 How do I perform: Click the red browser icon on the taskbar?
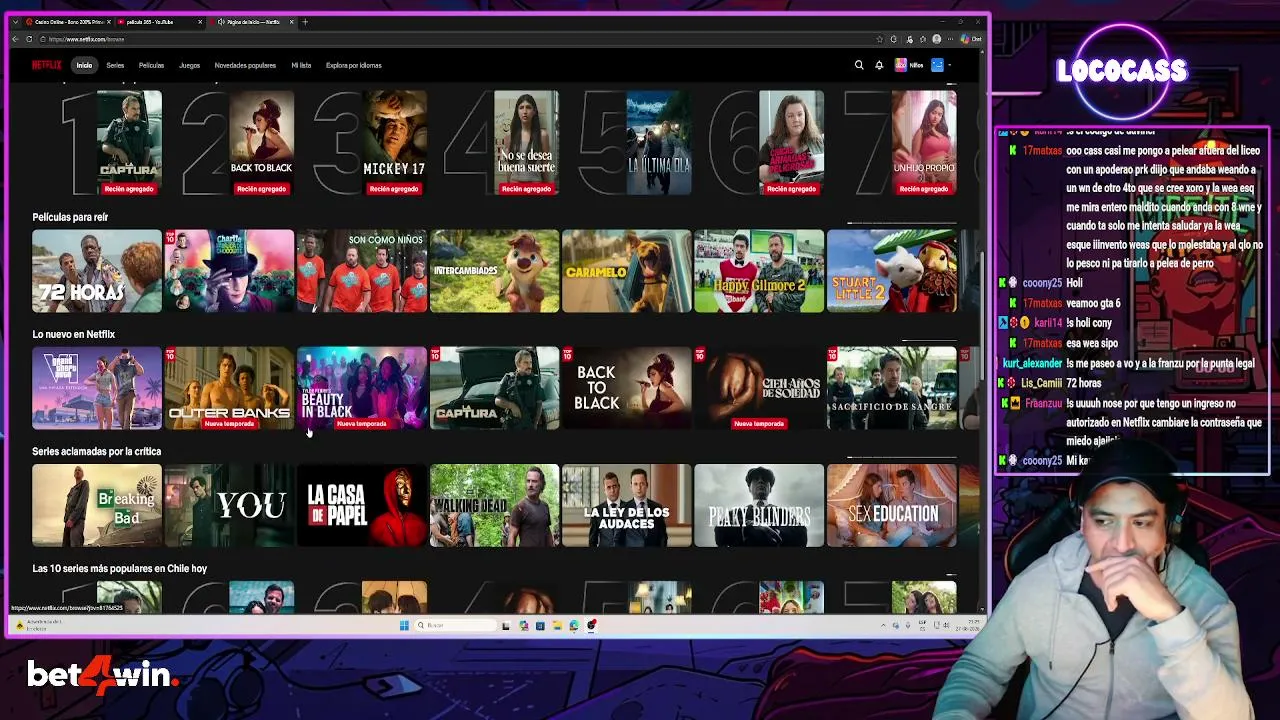point(591,626)
